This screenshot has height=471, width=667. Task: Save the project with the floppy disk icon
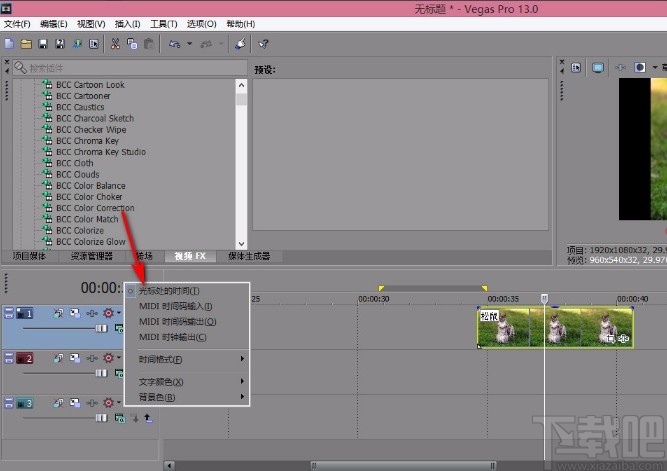pyautogui.click(x=43, y=44)
